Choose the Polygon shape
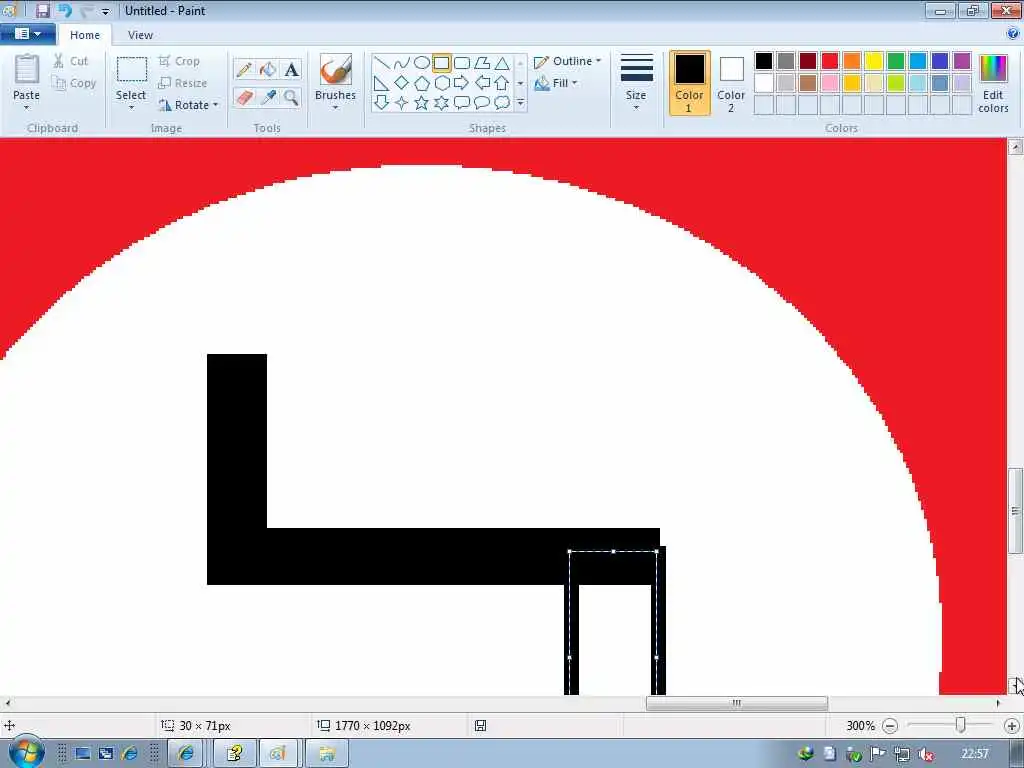 pyautogui.click(x=482, y=63)
